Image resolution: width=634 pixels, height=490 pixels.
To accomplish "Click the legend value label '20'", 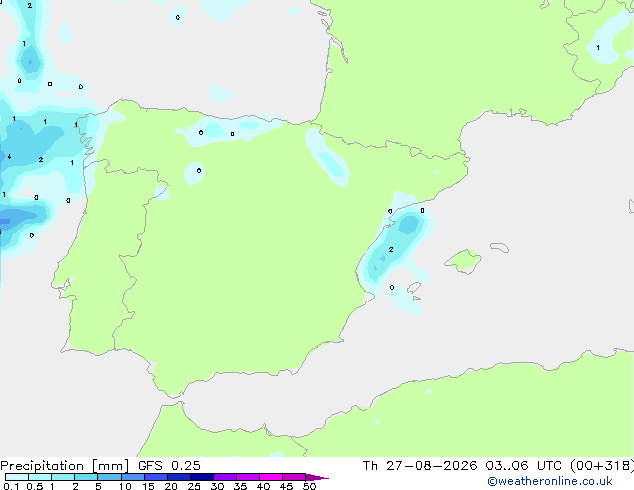I will [171, 486].
